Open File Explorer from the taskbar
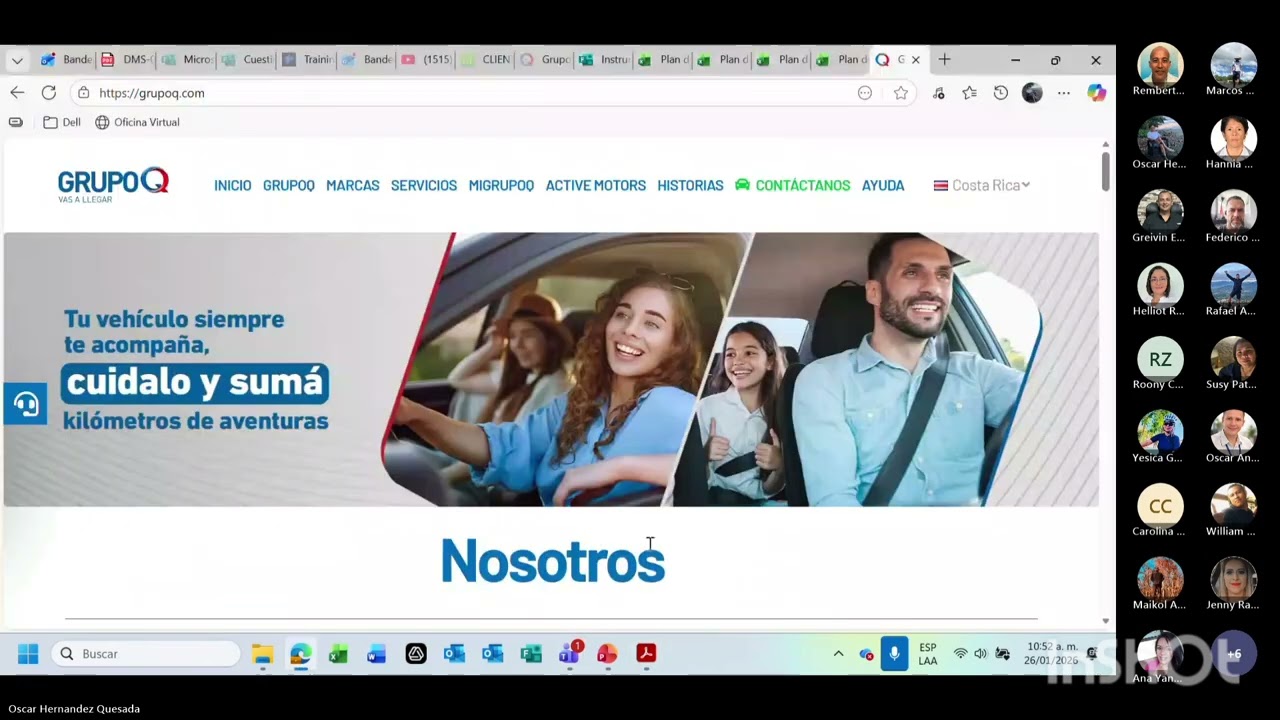Image resolution: width=1280 pixels, height=720 pixels. click(263, 654)
